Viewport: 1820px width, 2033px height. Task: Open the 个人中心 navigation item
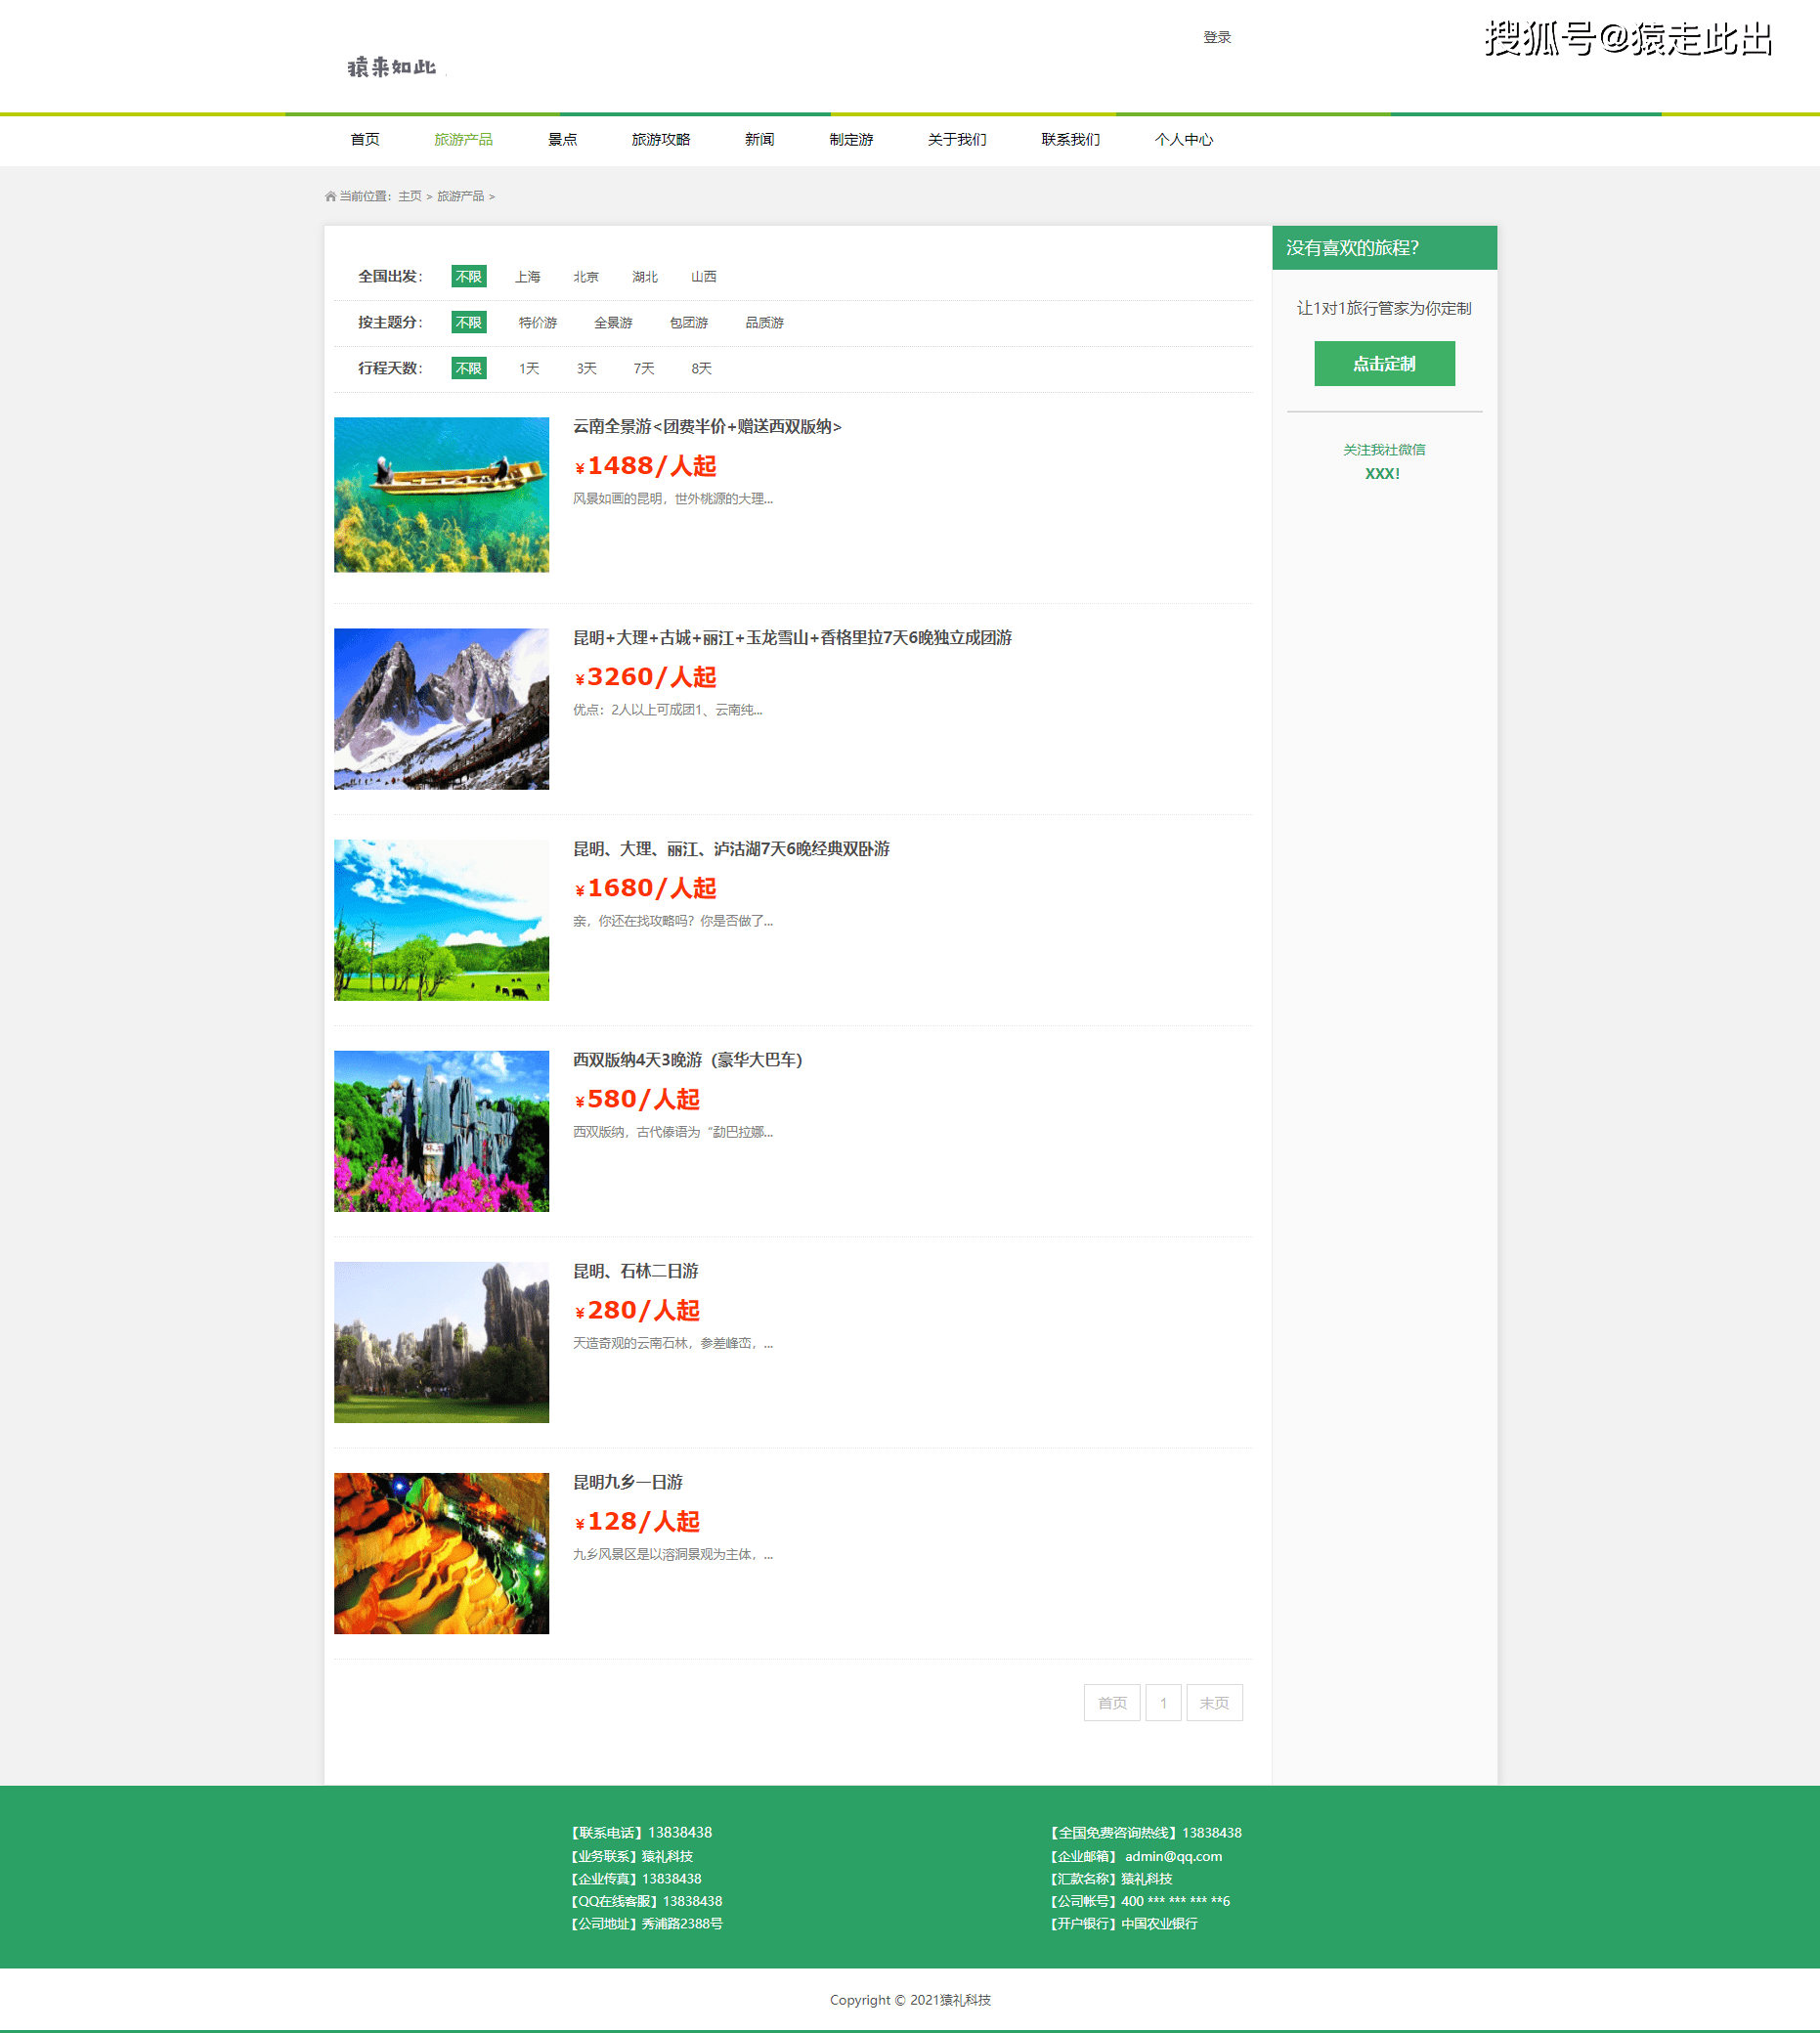pos(1183,140)
